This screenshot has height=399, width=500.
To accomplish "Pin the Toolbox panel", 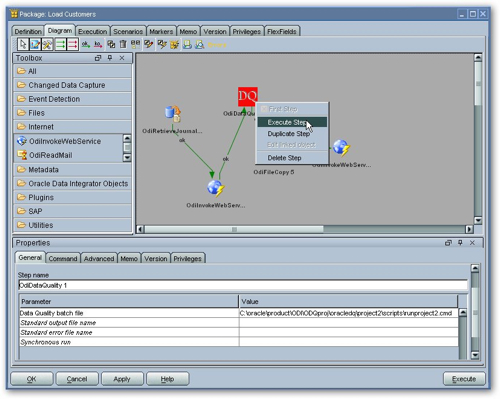I will pos(110,58).
